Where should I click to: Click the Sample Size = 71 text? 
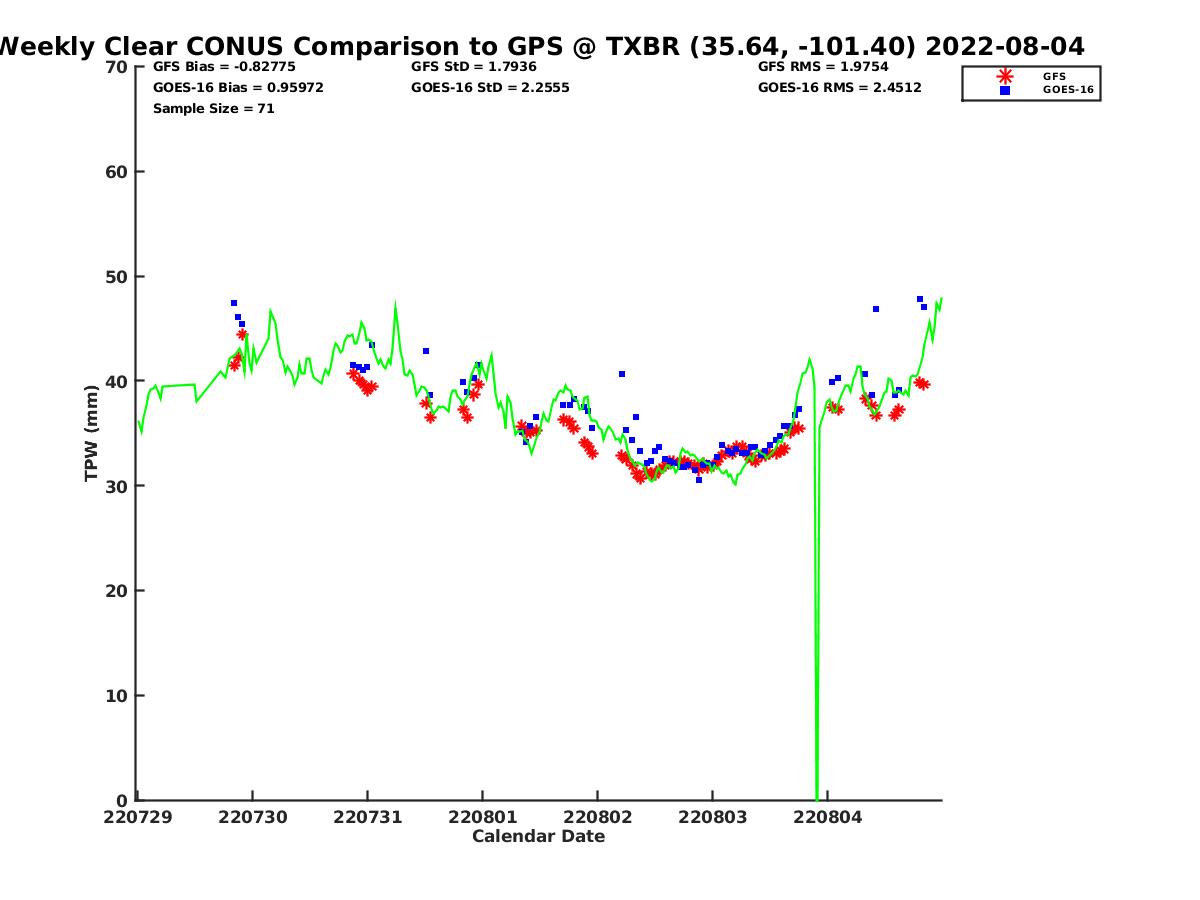214,108
